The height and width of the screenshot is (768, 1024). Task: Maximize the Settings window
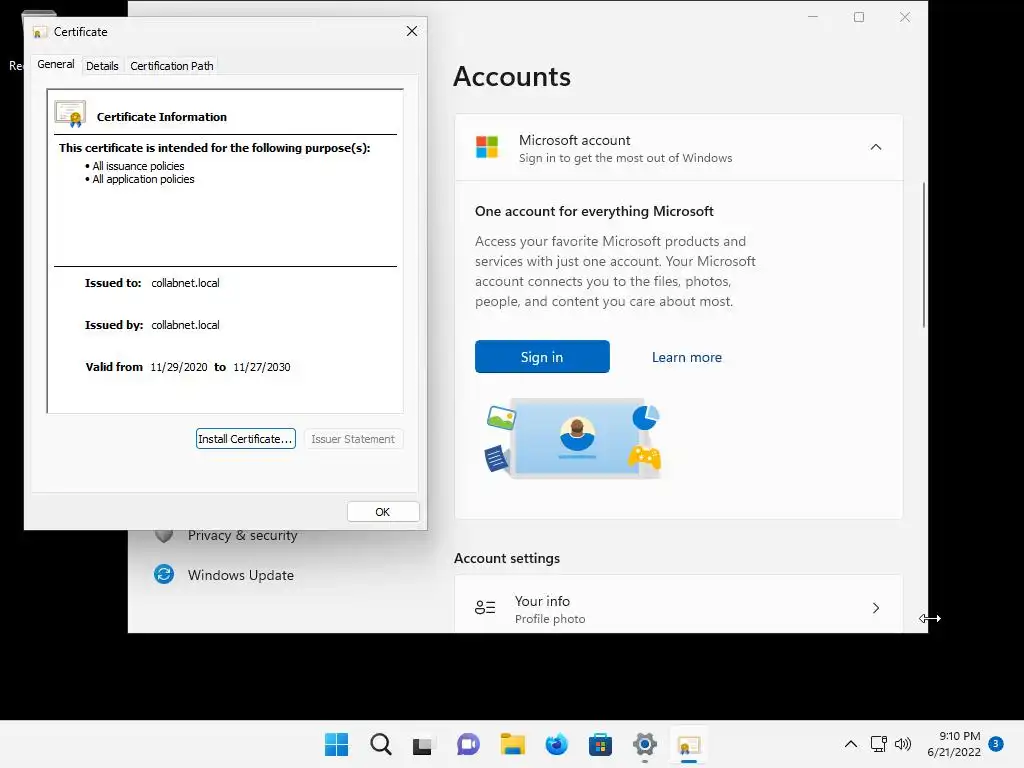[x=859, y=17]
